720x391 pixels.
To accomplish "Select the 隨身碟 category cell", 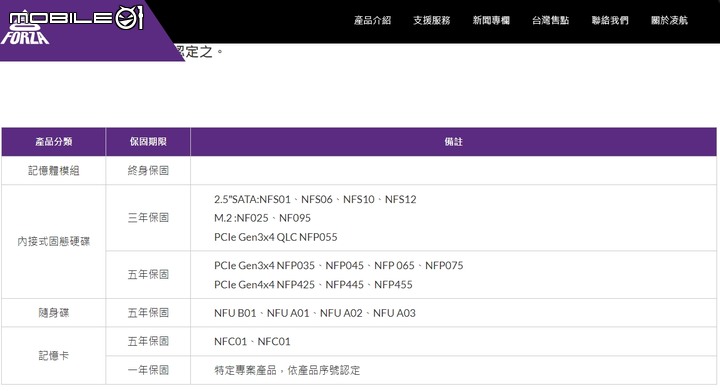I will pyautogui.click(x=54, y=313).
